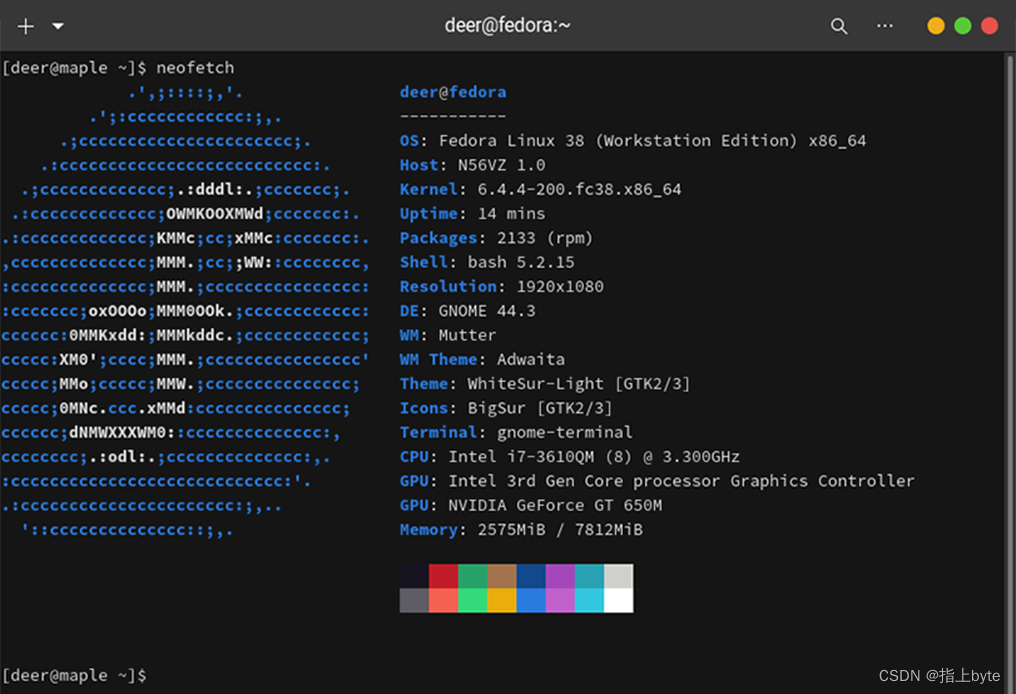Click the CSDN @指上byte watermark link
This screenshot has width=1016, height=694.
point(940,675)
